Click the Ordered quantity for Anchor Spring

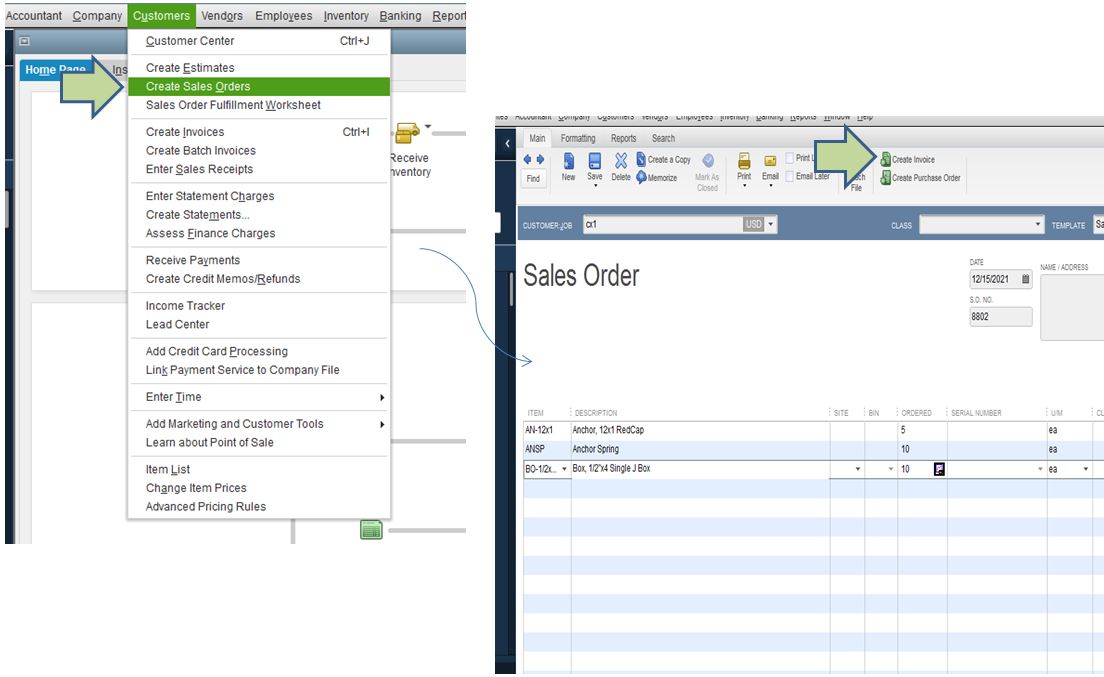coord(922,449)
